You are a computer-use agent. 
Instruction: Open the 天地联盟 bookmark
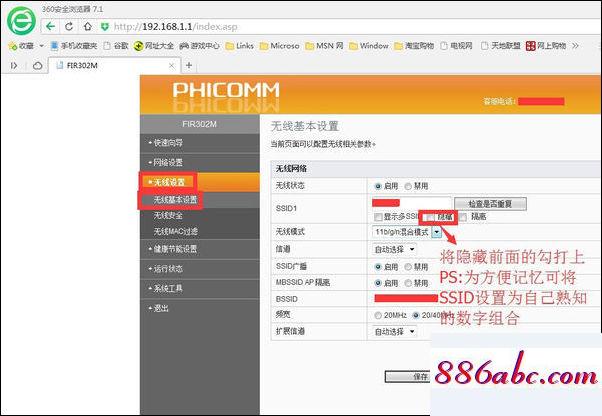[x=501, y=46]
